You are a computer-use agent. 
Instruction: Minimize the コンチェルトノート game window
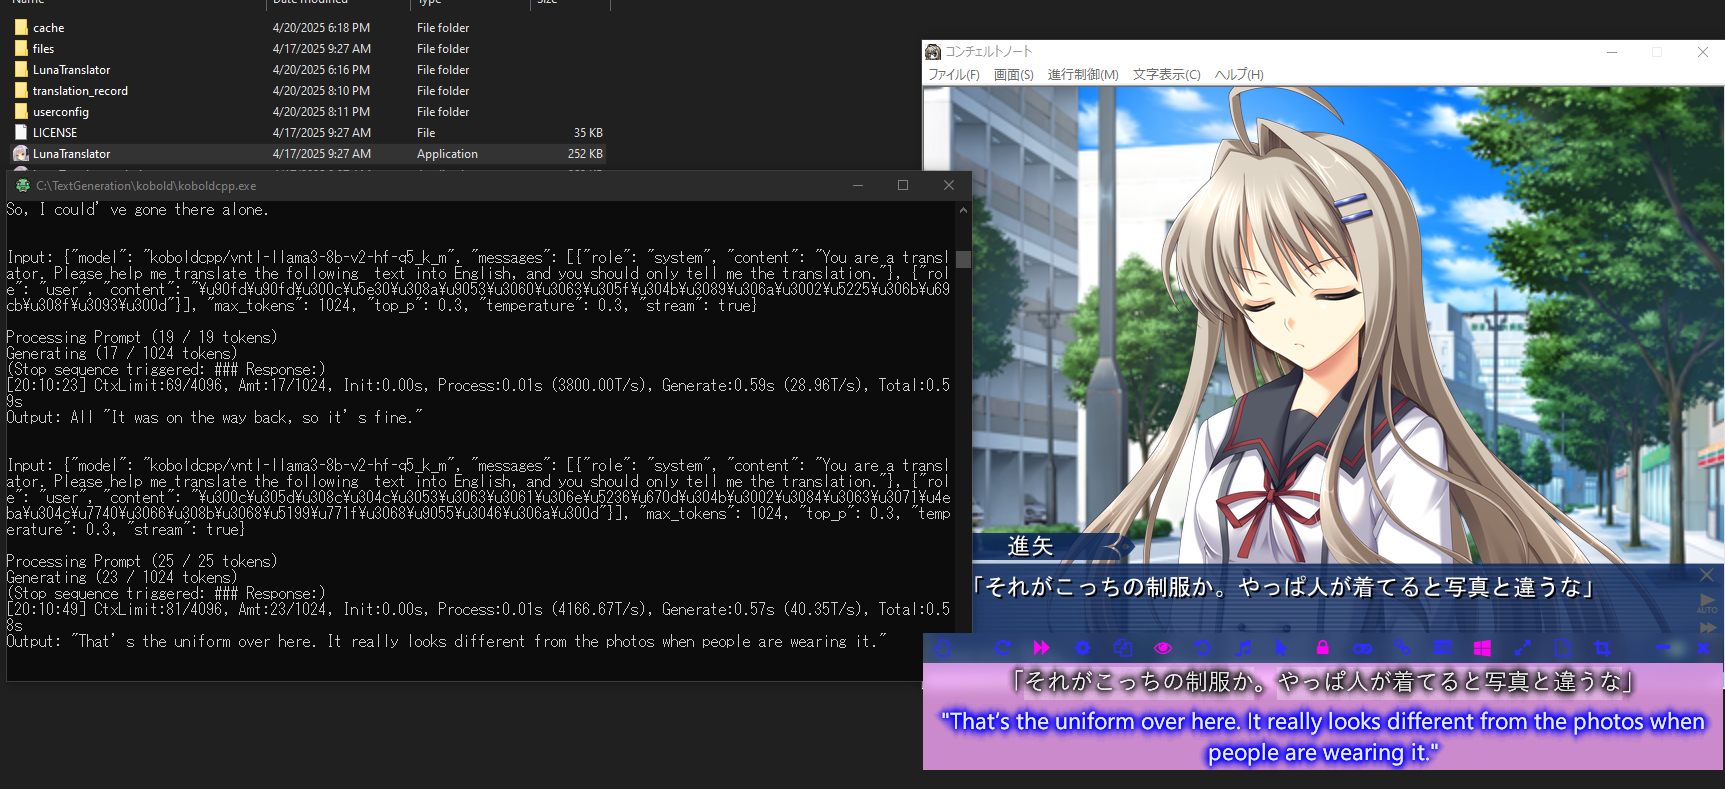tap(1612, 52)
